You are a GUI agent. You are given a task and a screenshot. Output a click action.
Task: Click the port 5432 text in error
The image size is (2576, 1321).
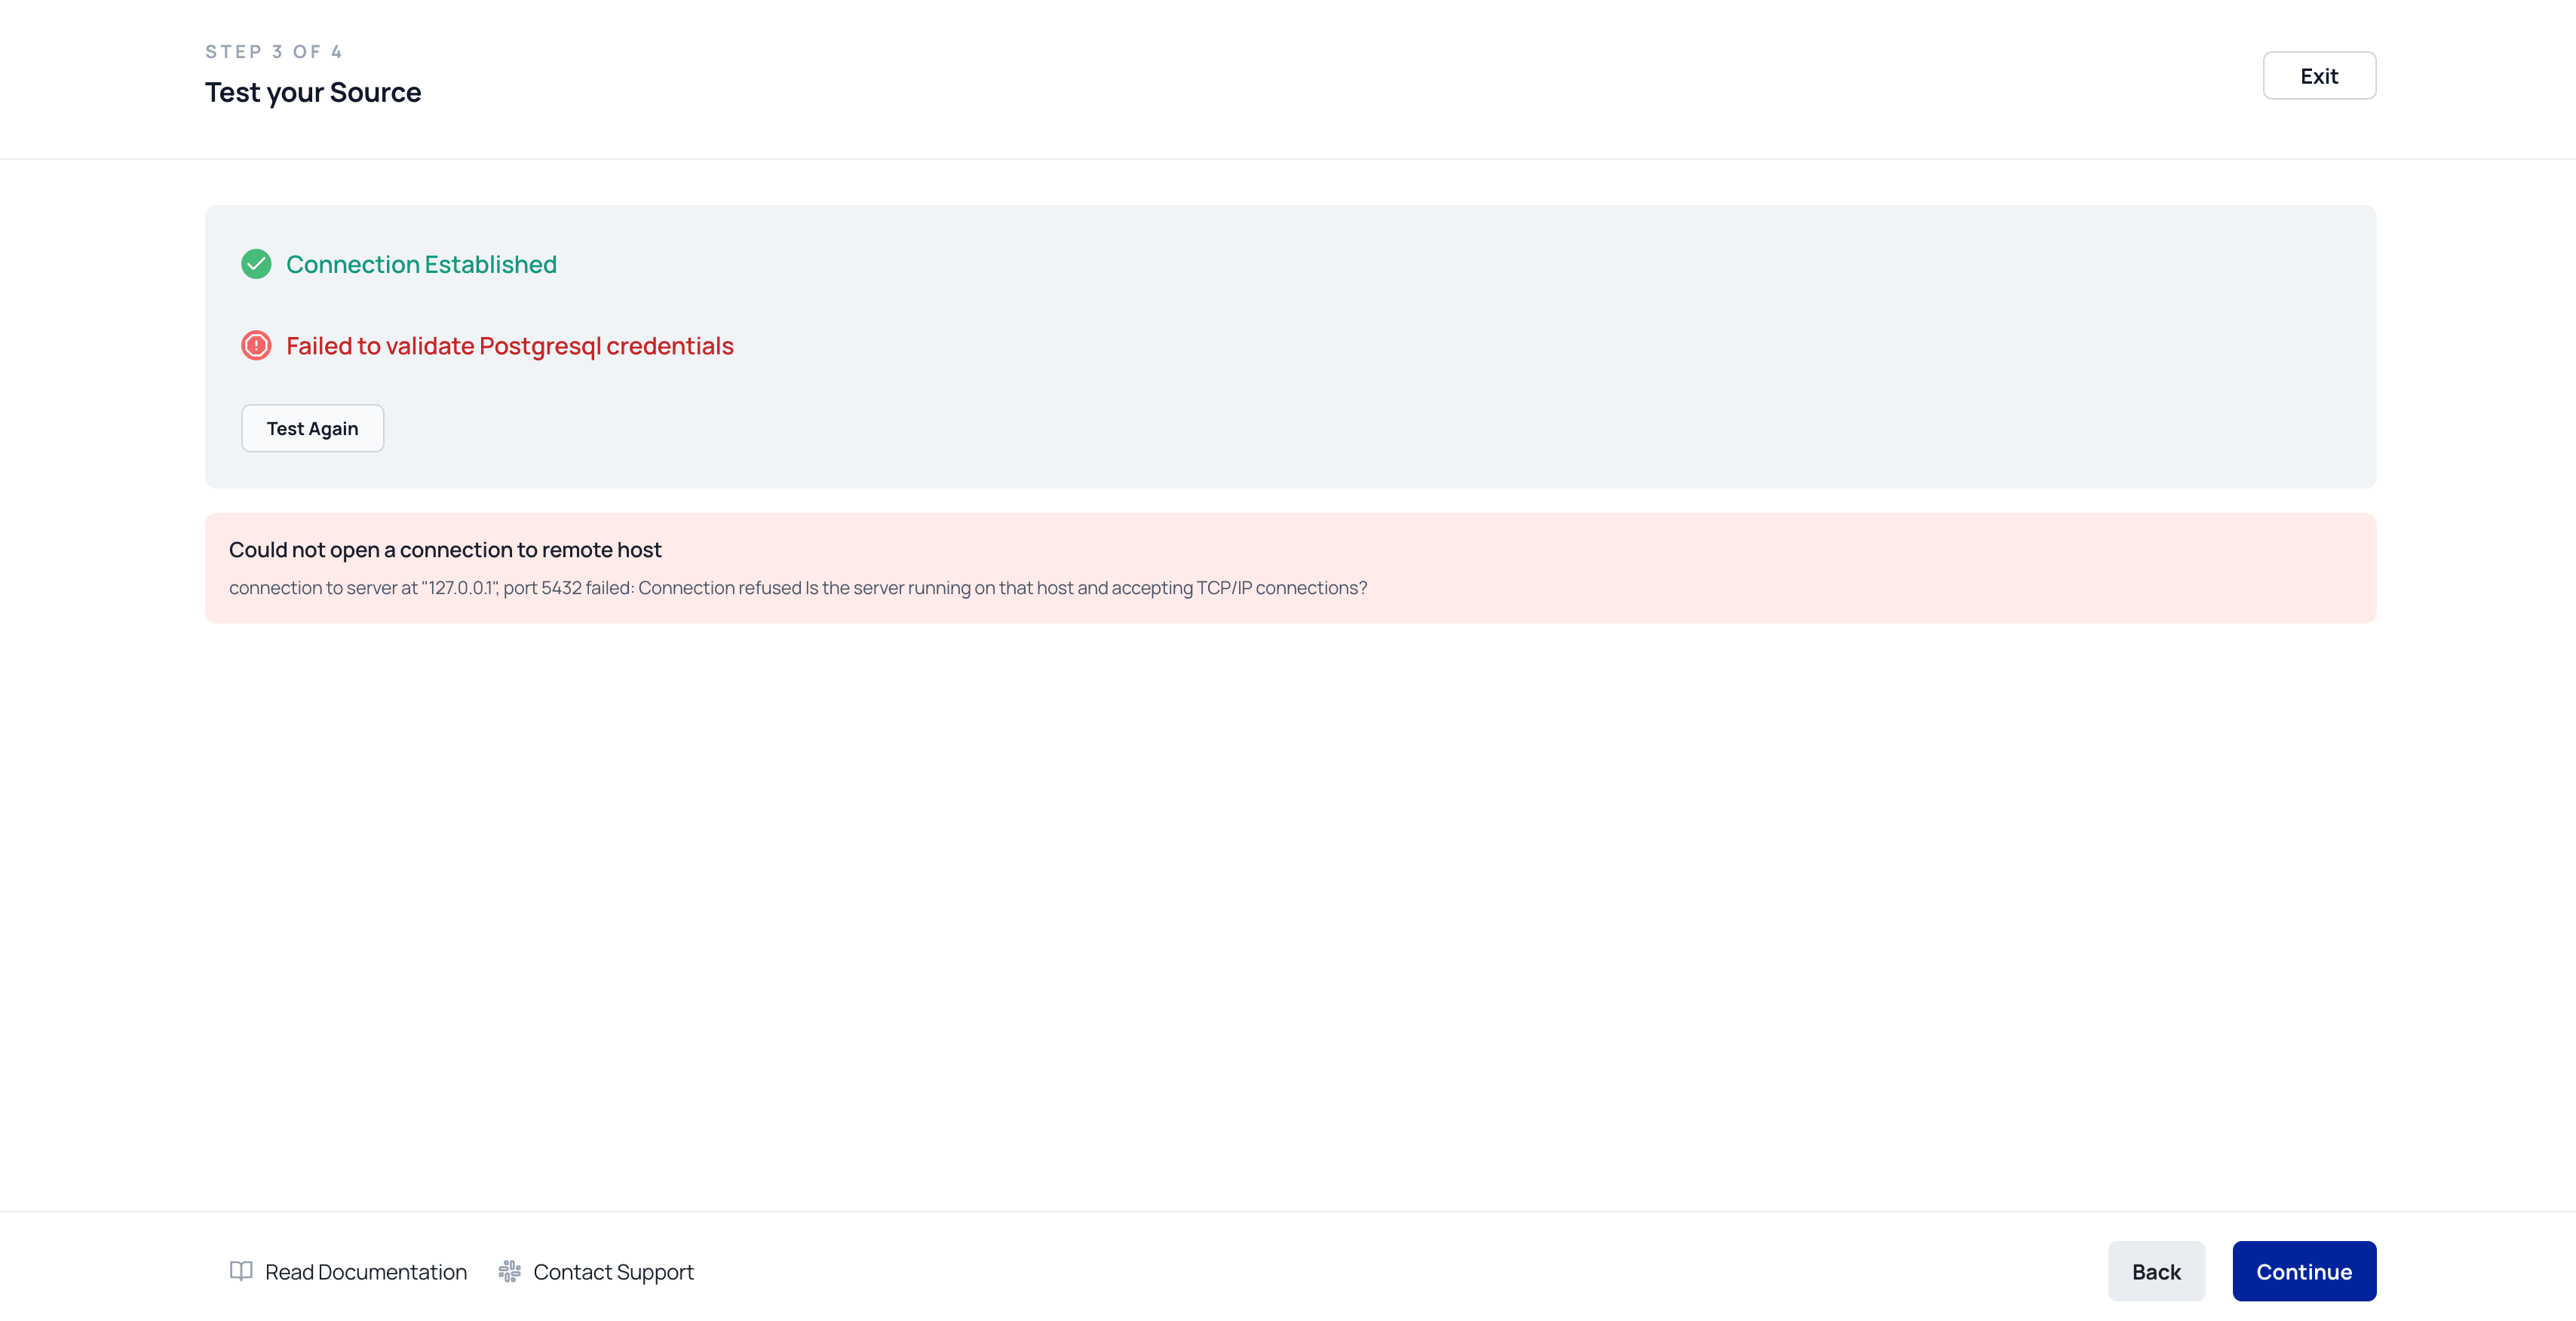pyautogui.click(x=542, y=588)
